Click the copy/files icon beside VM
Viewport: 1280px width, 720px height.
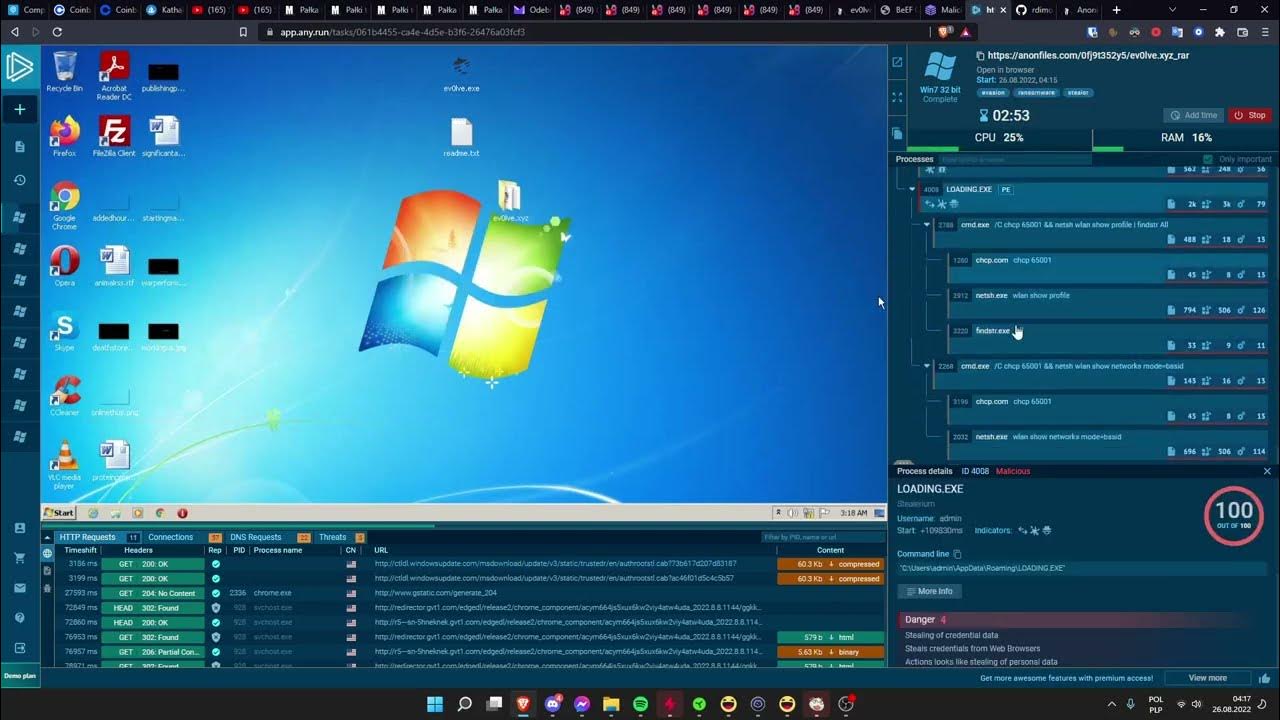(897, 132)
